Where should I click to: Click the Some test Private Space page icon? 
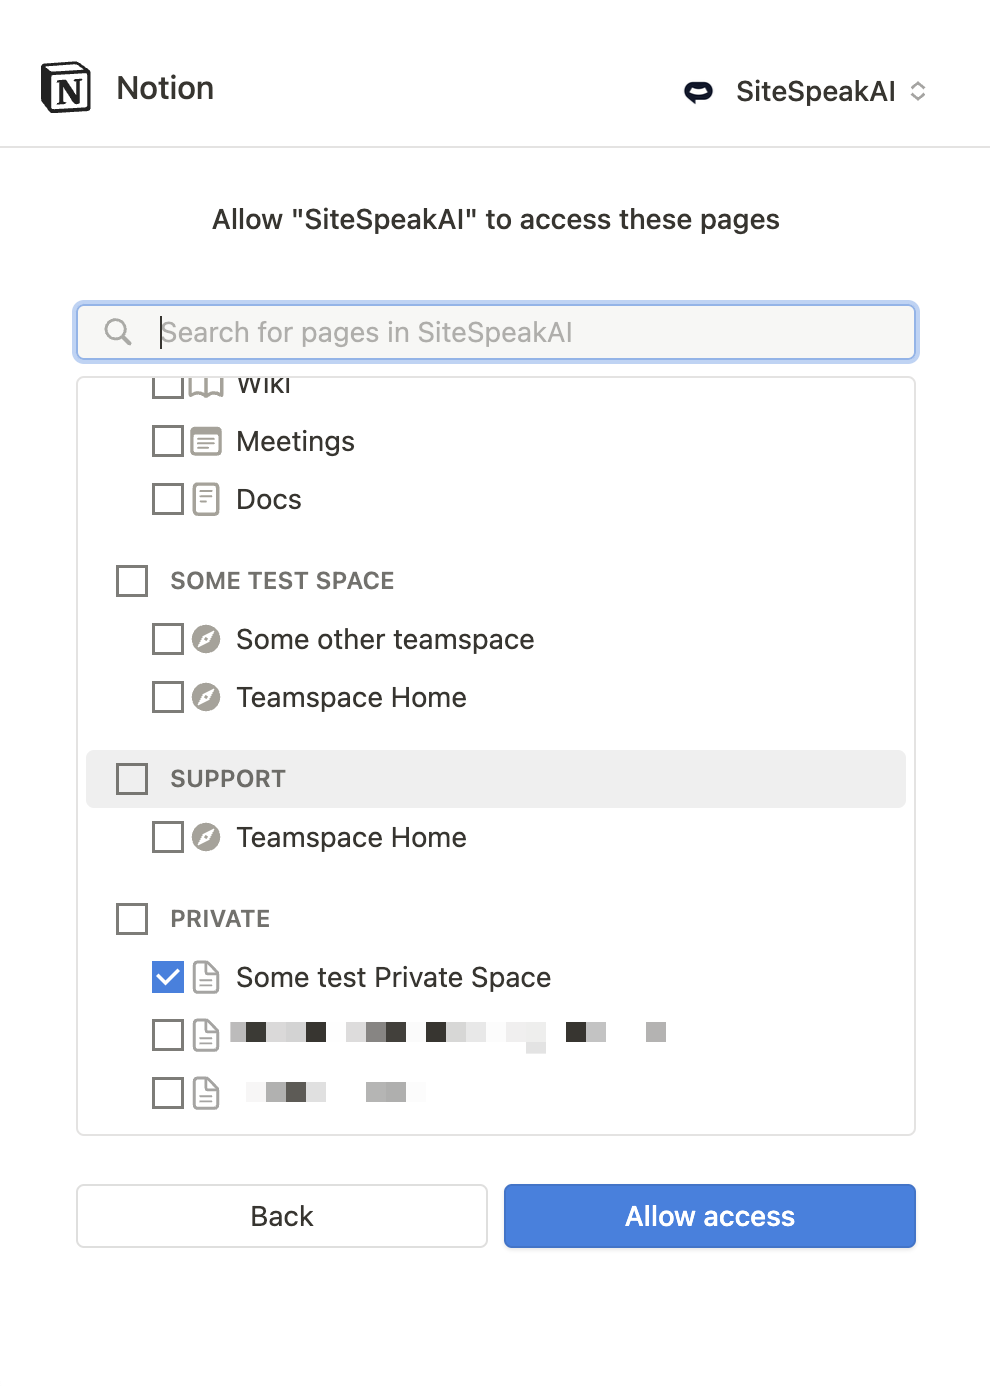pyautogui.click(x=206, y=977)
